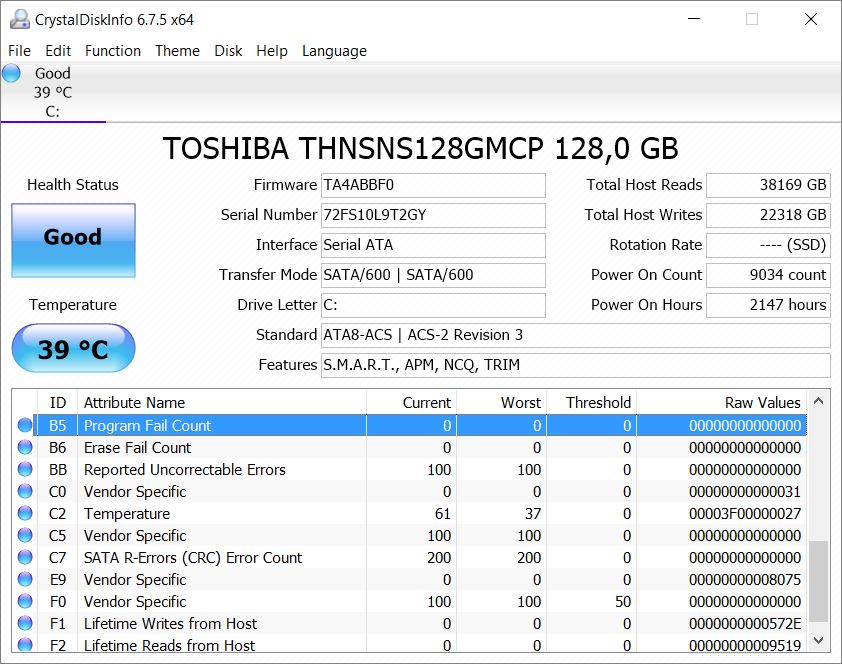Click the attribute list scrollbar thumb
The width and height of the screenshot is (842, 664).
(x=818, y=581)
